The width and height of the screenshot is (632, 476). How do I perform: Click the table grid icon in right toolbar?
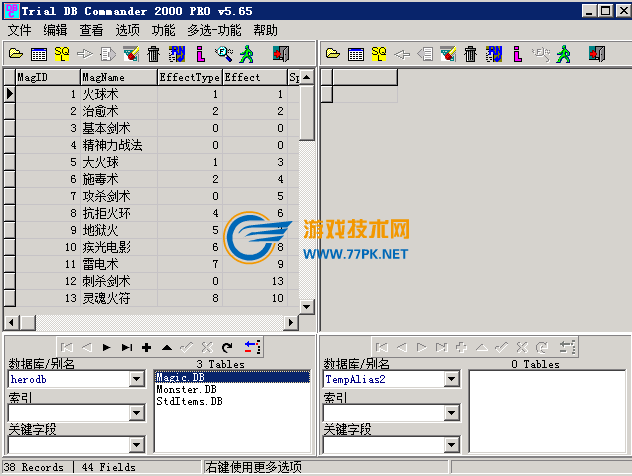pyautogui.click(x=355, y=54)
